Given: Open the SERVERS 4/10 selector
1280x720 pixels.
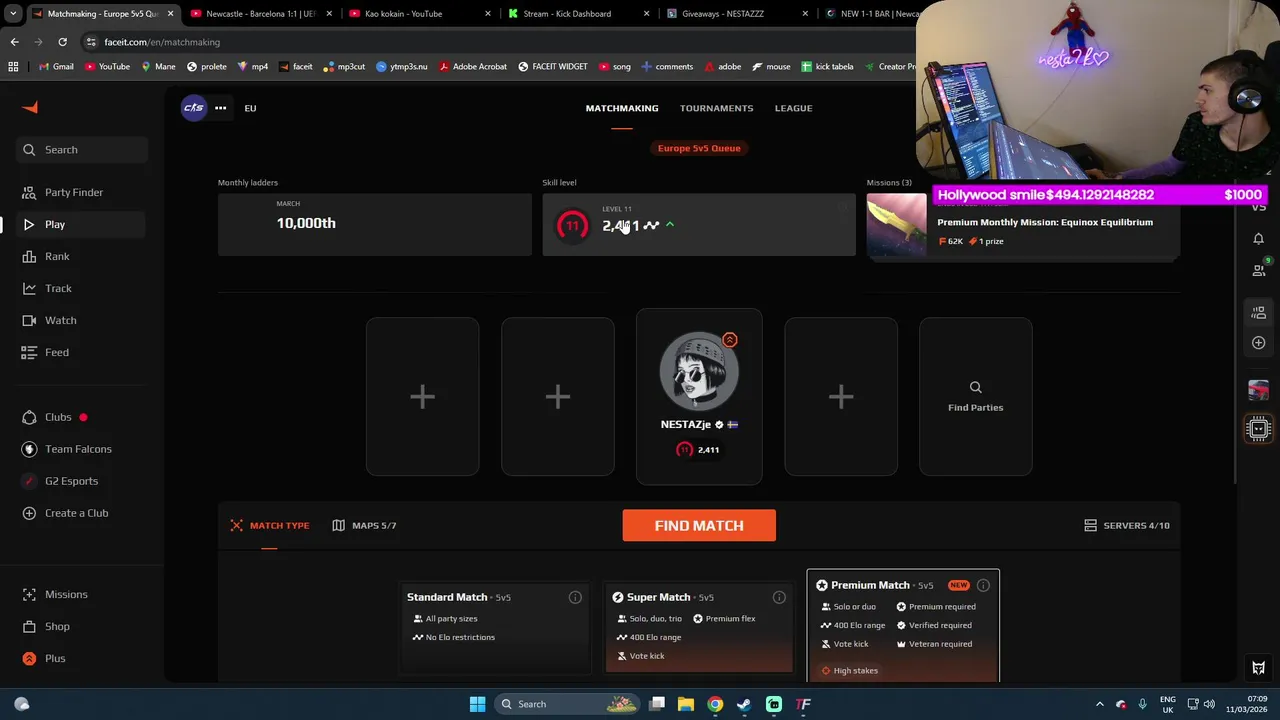Looking at the screenshot, I should click(1127, 525).
